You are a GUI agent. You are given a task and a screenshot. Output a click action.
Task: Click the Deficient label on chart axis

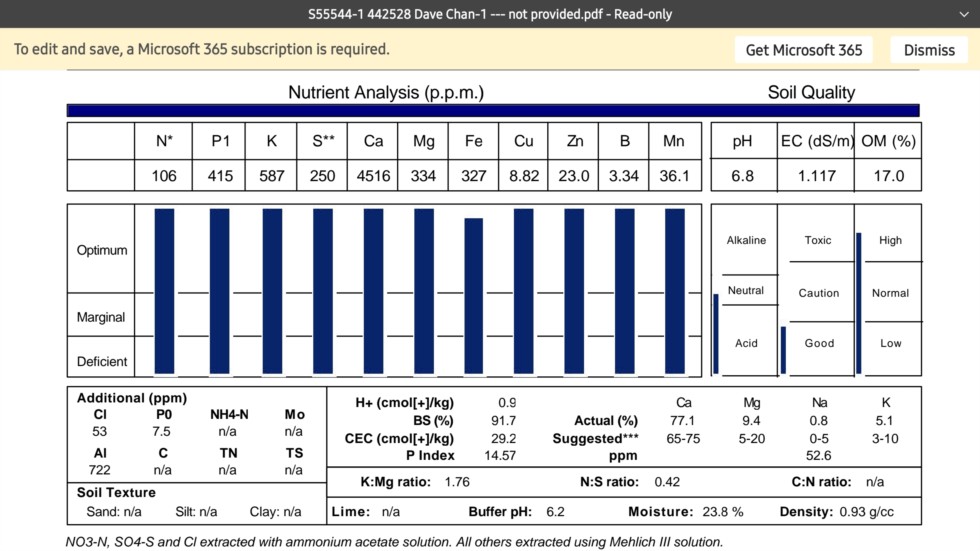tap(102, 362)
